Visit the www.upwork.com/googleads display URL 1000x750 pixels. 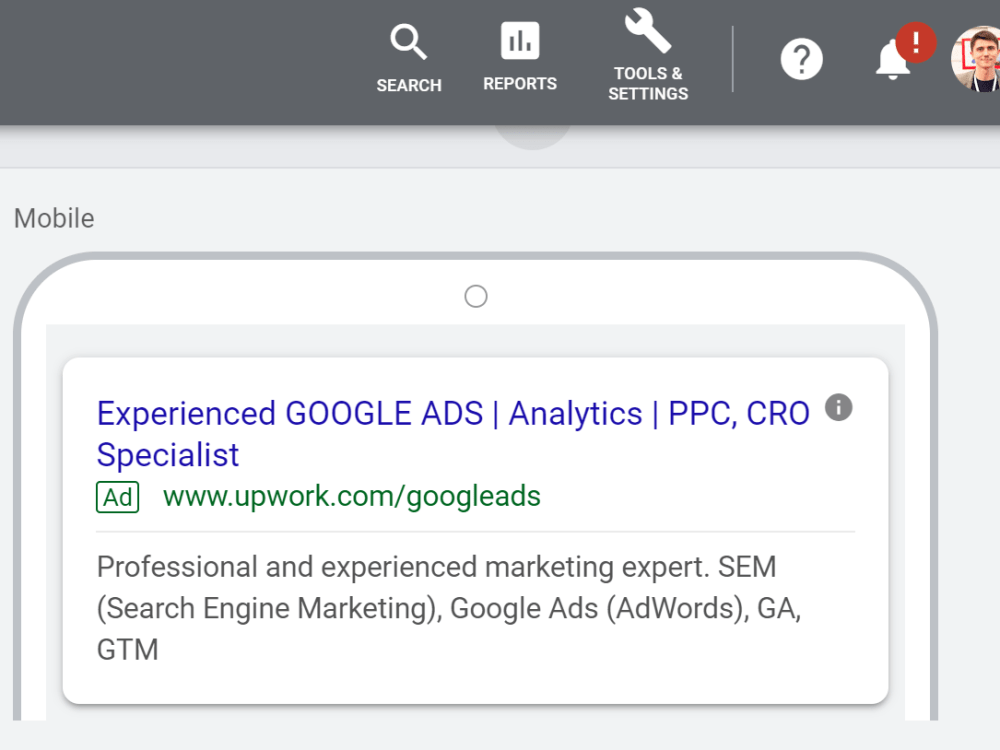[x=351, y=496]
